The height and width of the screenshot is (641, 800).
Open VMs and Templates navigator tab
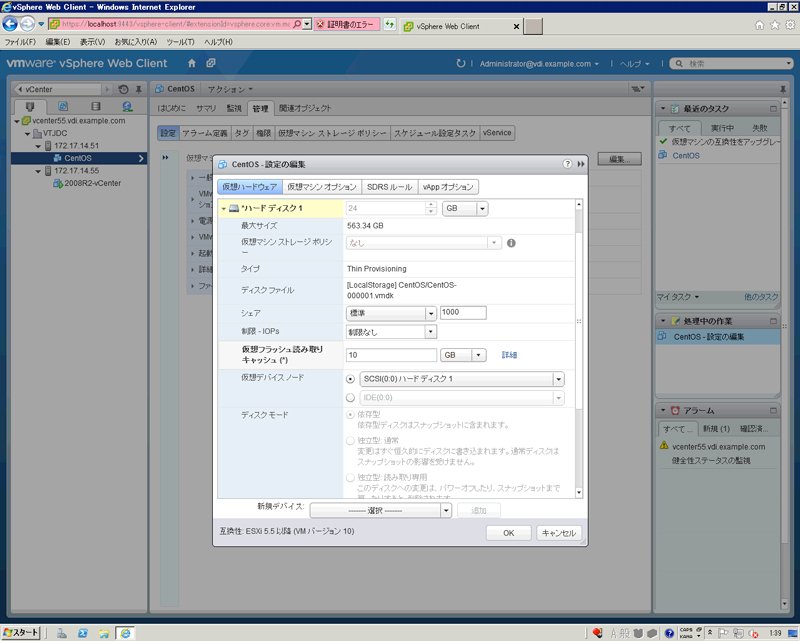pos(63,106)
